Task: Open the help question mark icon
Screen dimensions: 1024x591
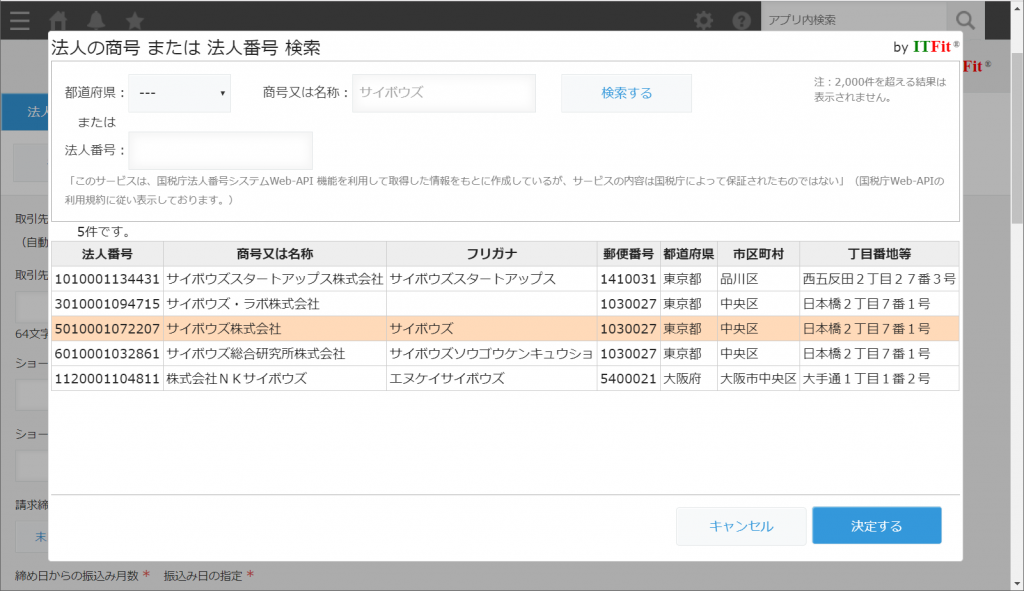Action: [x=741, y=20]
